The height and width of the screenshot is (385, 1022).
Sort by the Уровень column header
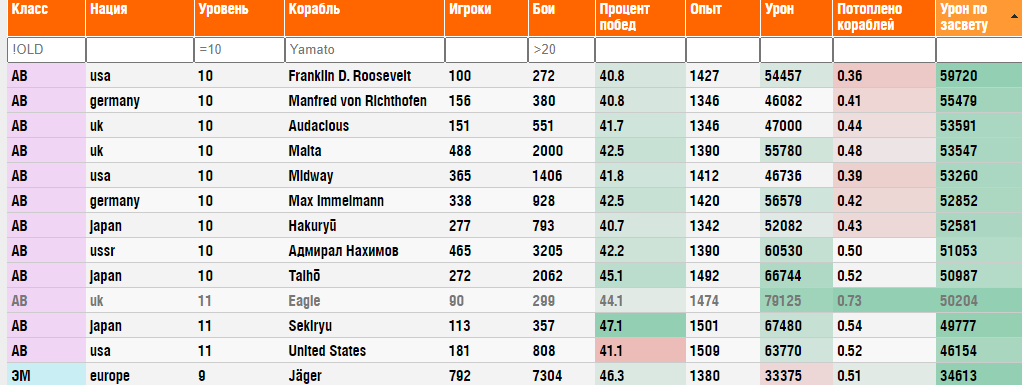[239, 18]
